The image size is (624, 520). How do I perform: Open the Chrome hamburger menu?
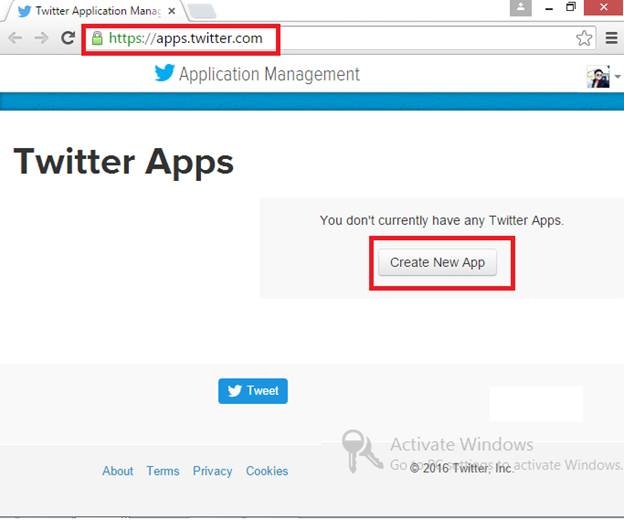611,38
